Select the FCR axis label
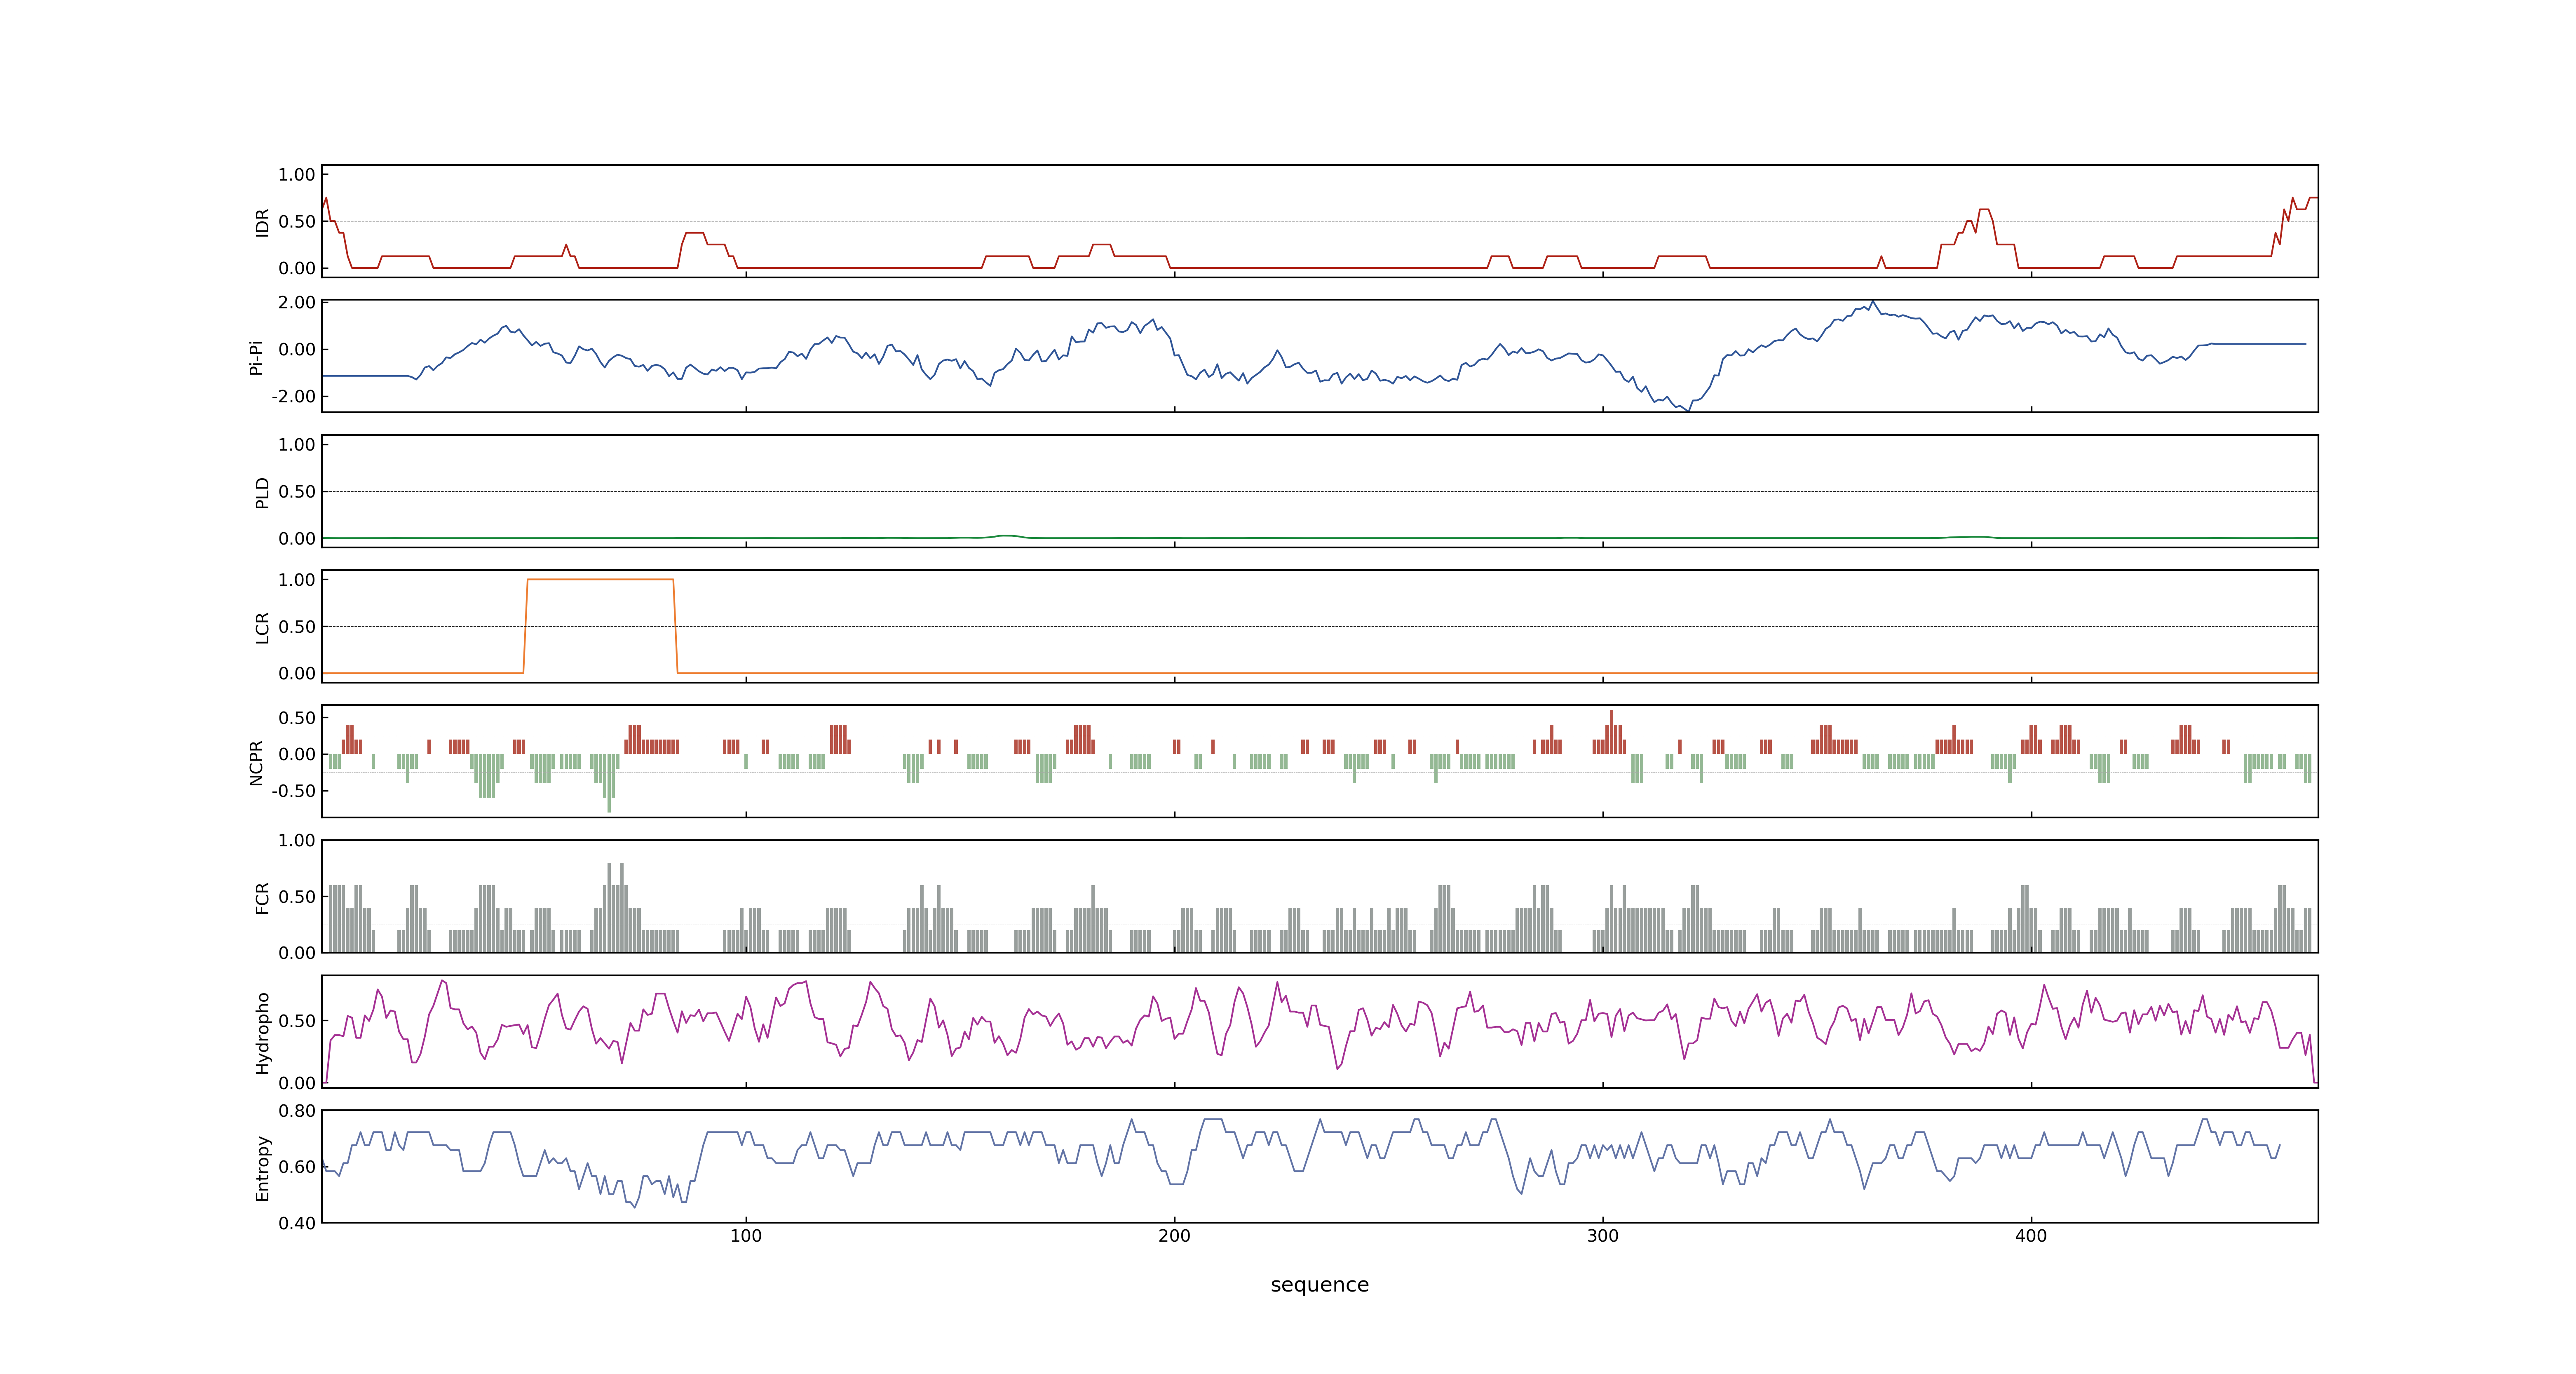Viewport: 2576px width, 1374px height. coord(262,897)
